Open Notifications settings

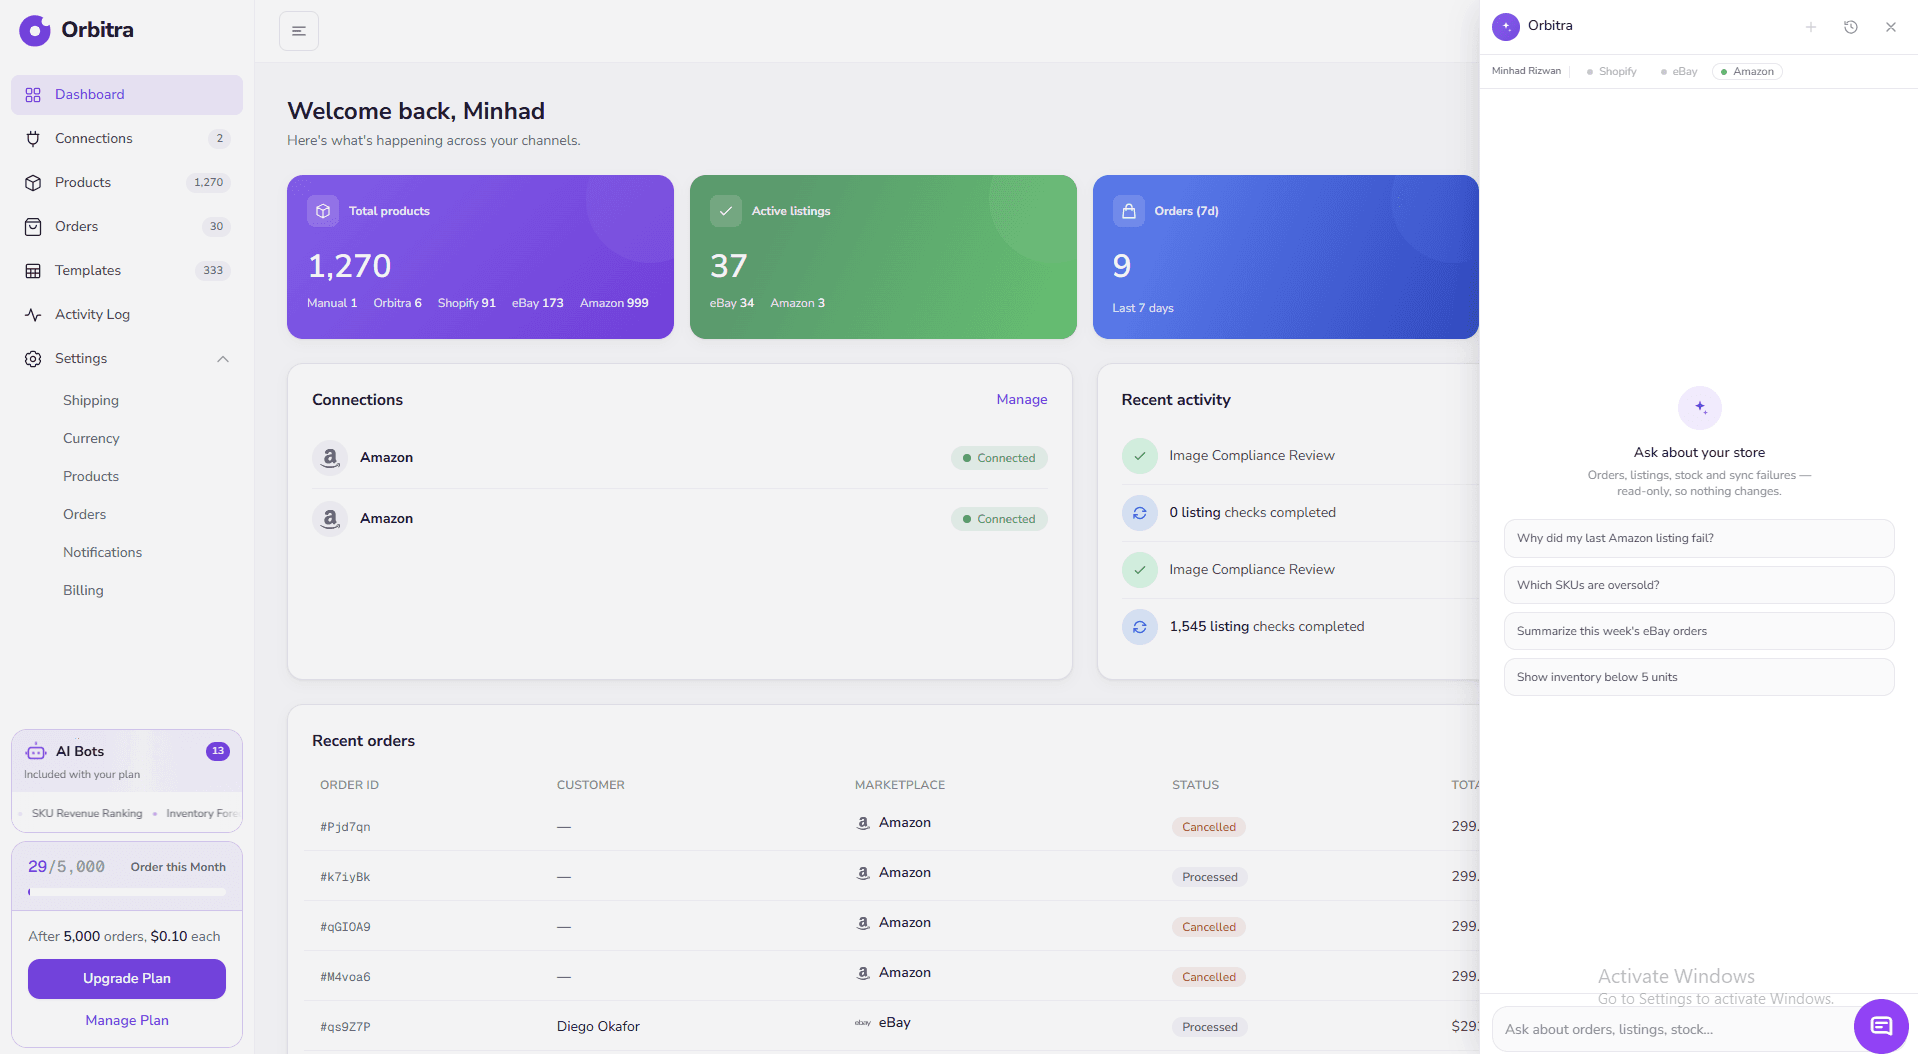[x=102, y=552]
